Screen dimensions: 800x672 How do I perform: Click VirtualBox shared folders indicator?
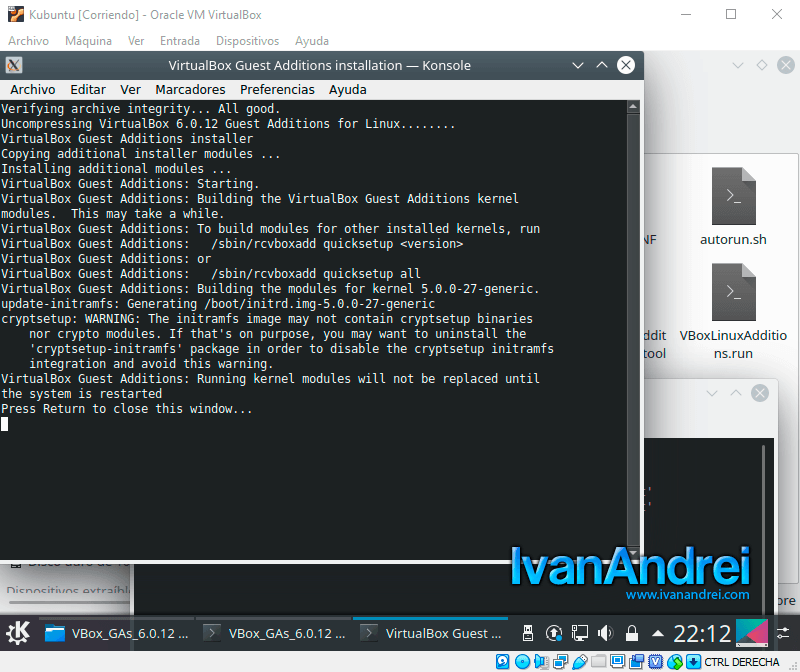click(598, 662)
